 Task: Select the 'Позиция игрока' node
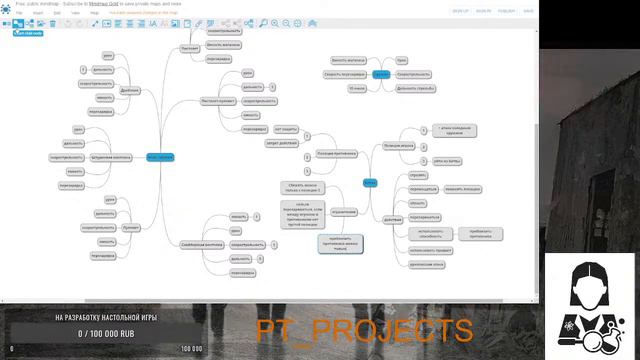point(399,146)
